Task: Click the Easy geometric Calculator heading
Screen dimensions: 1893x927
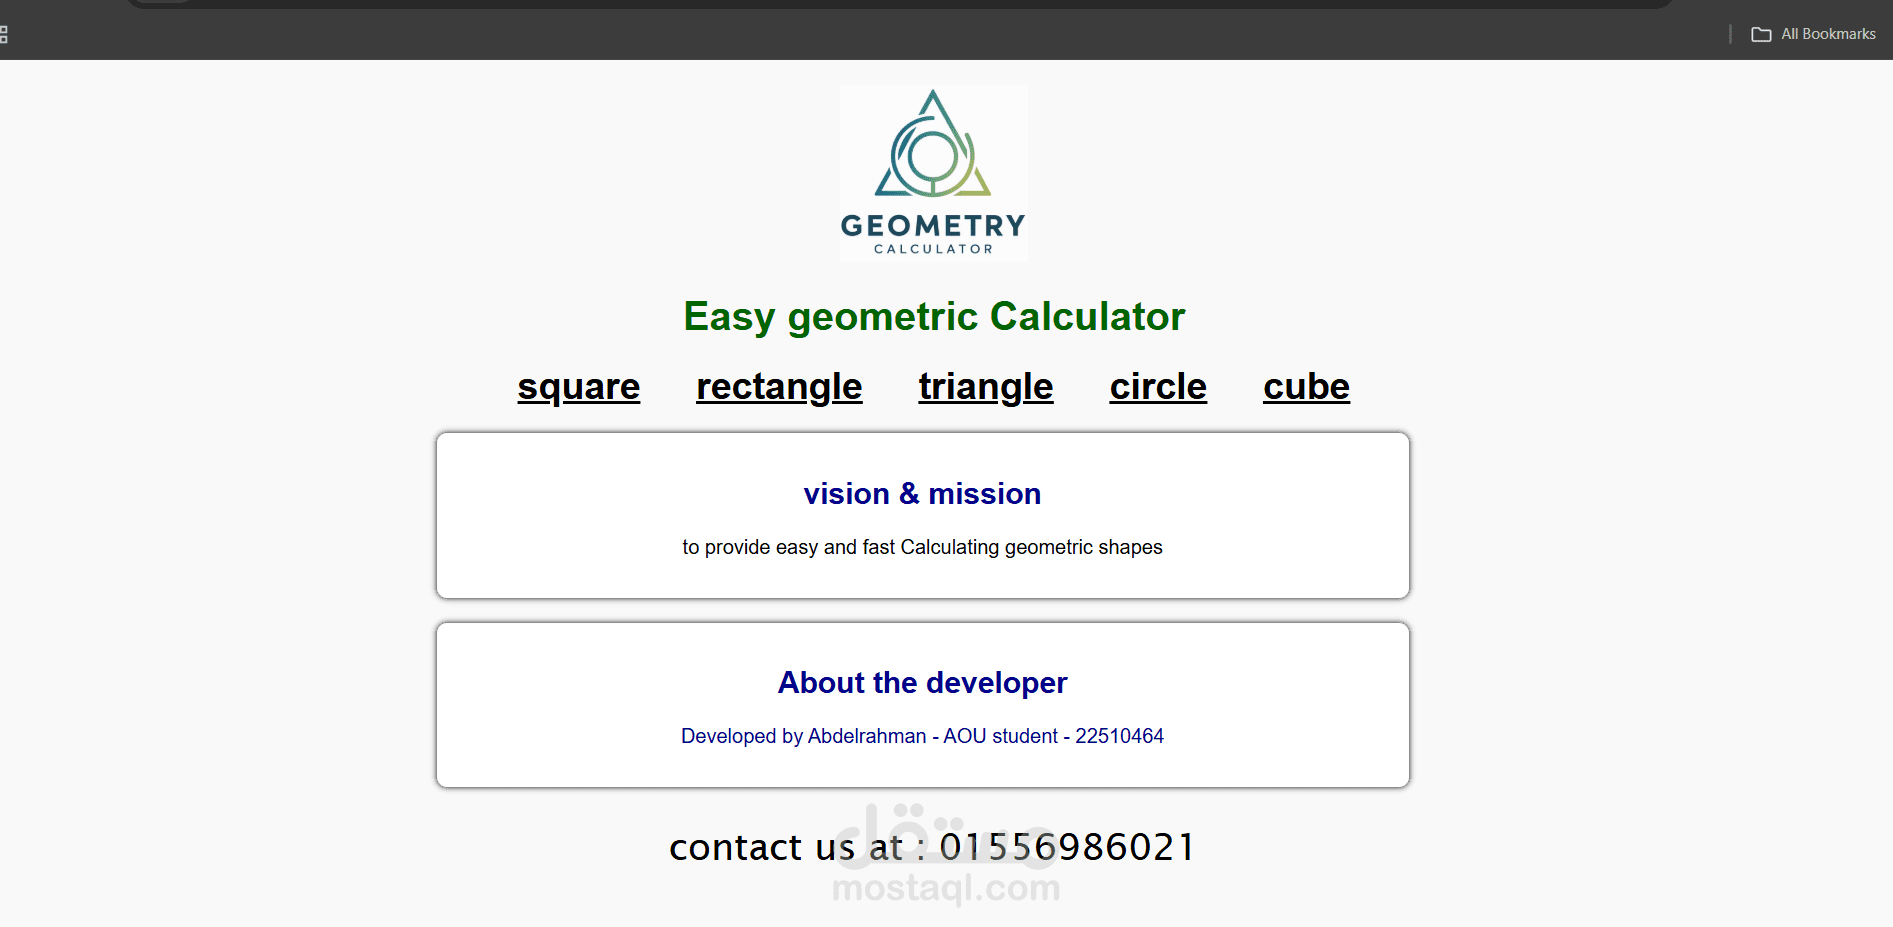Action: pos(934,317)
